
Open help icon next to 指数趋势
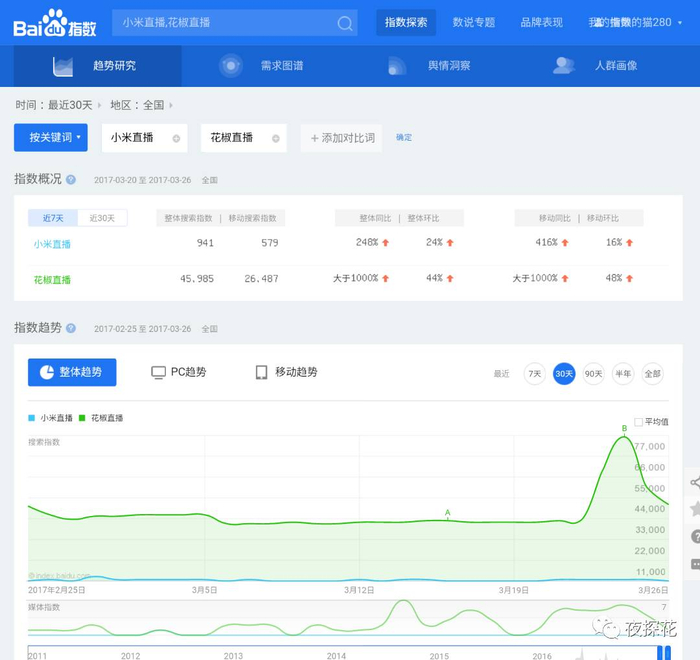[x=71, y=328]
